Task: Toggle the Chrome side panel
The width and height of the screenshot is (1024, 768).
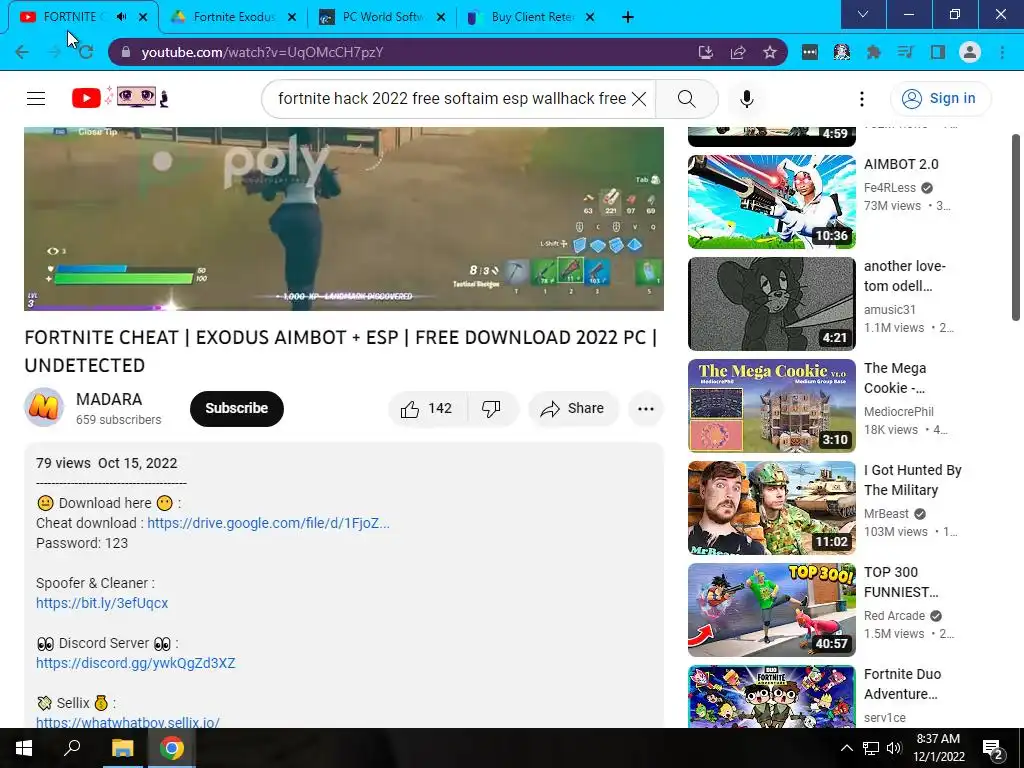Action: pos(938,52)
